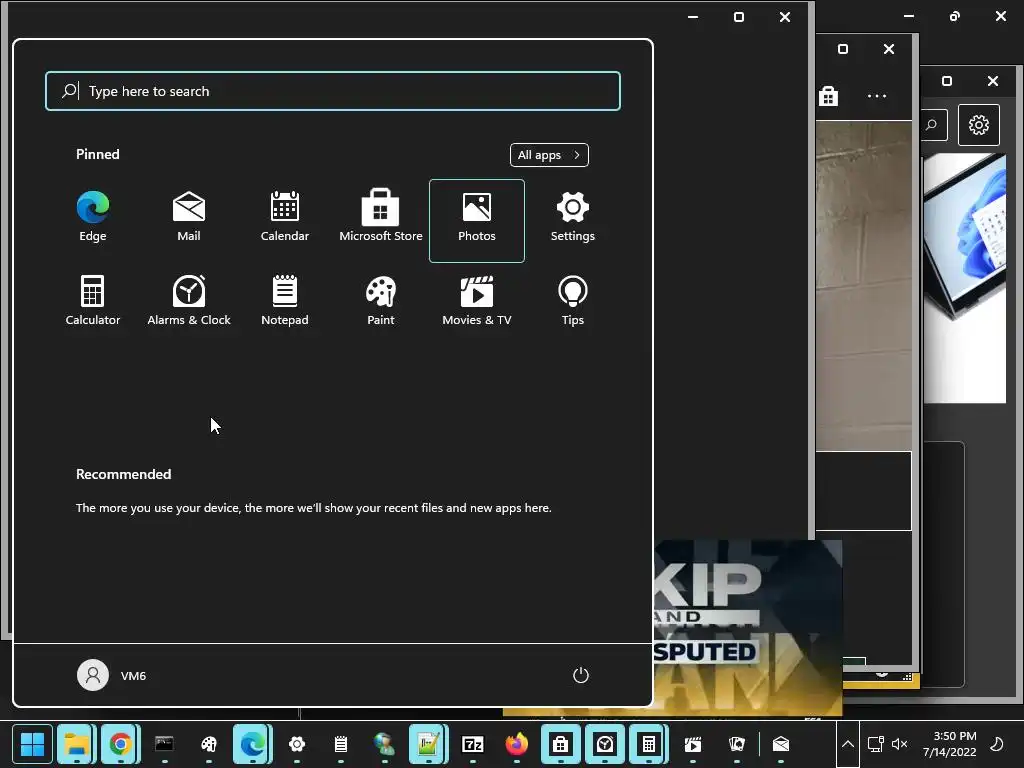
Task: Open the VM6 user account menu
Action: coord(112,675)
